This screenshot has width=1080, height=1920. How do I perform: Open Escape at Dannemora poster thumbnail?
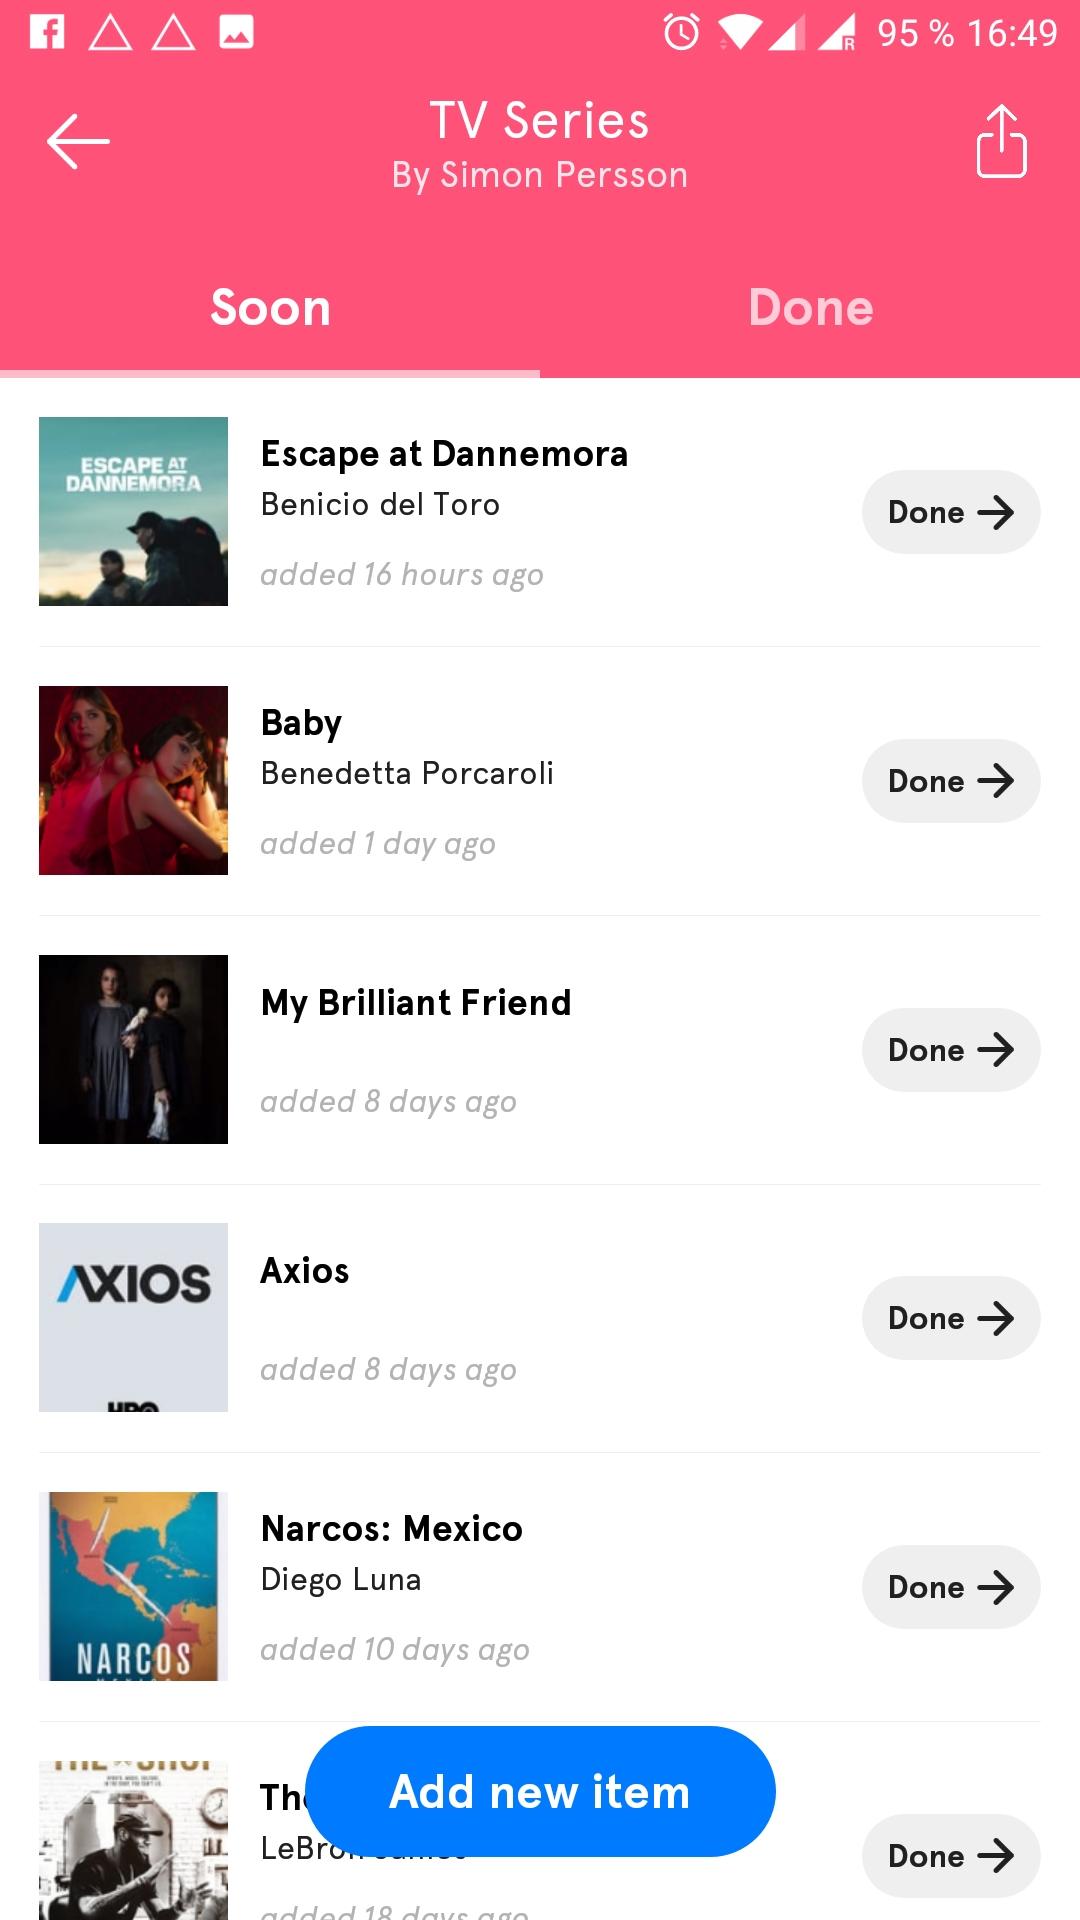point(133,511)
